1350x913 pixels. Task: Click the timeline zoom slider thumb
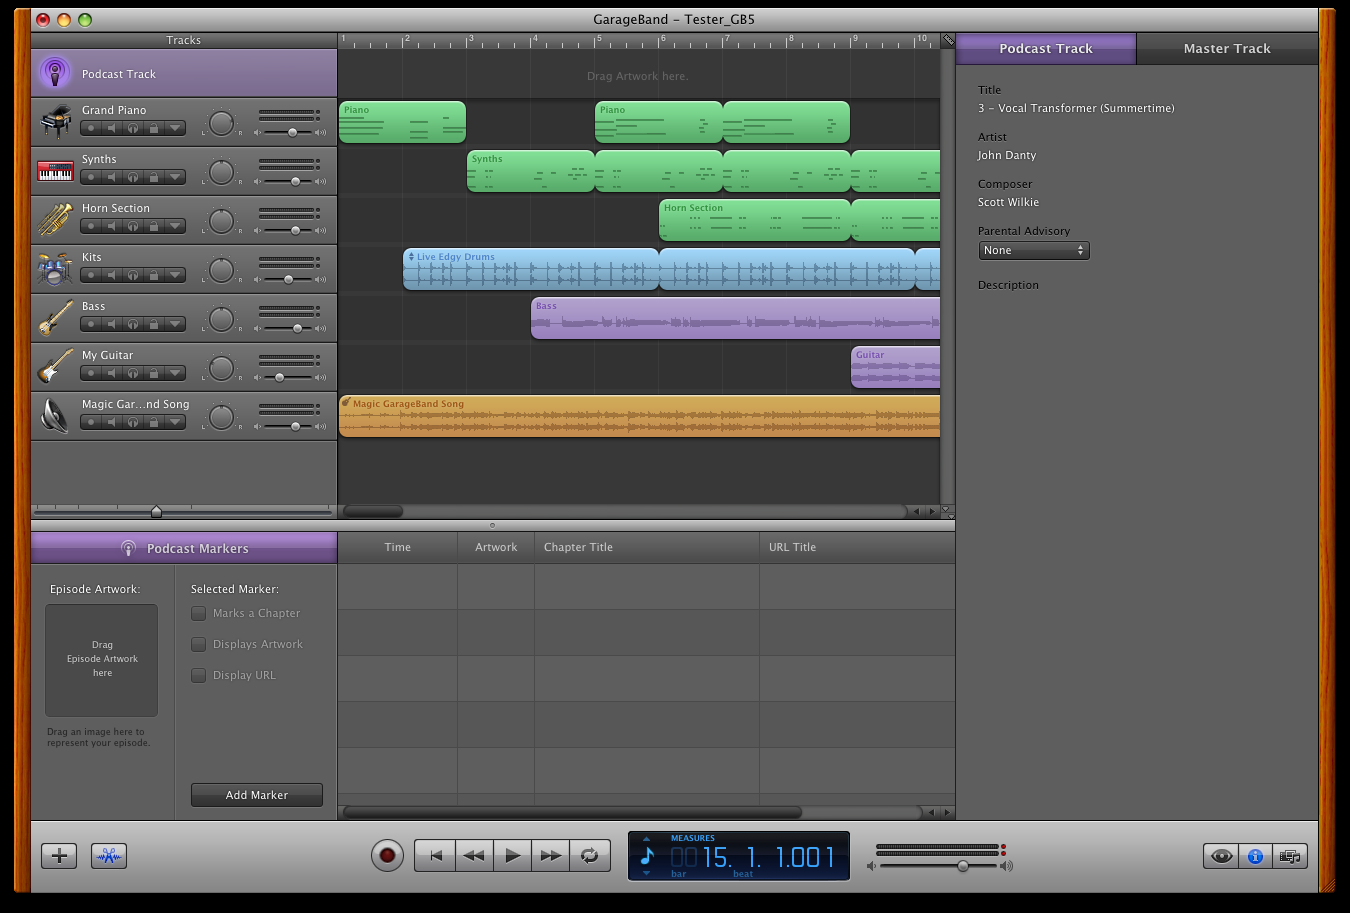[x=156, y=511]
